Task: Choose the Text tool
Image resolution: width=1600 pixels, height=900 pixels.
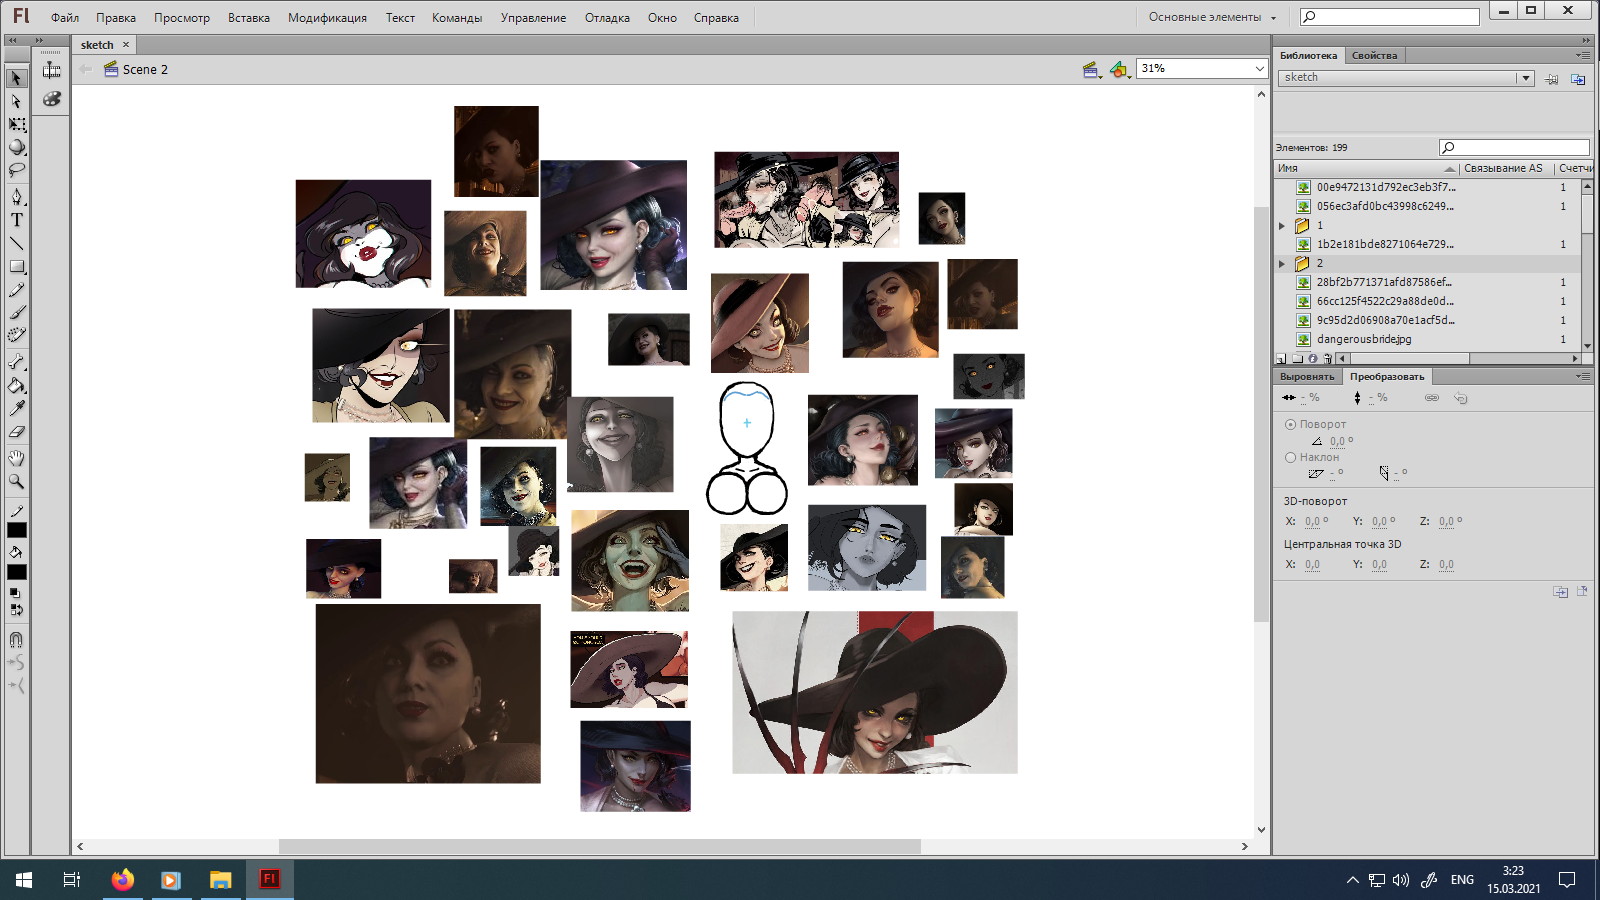Action: [x=16, y=220]
